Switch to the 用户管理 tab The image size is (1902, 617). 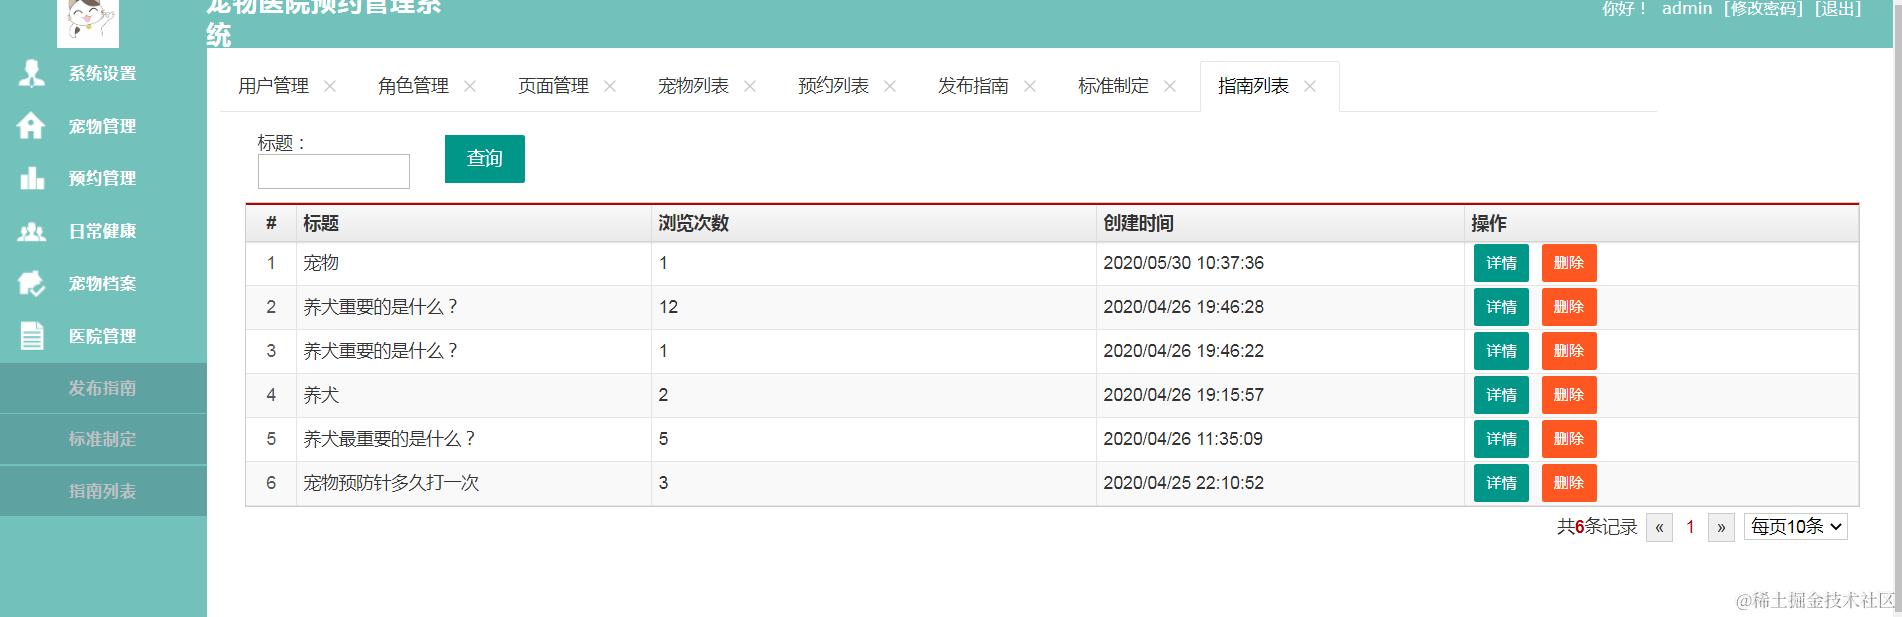coord(273,86)
